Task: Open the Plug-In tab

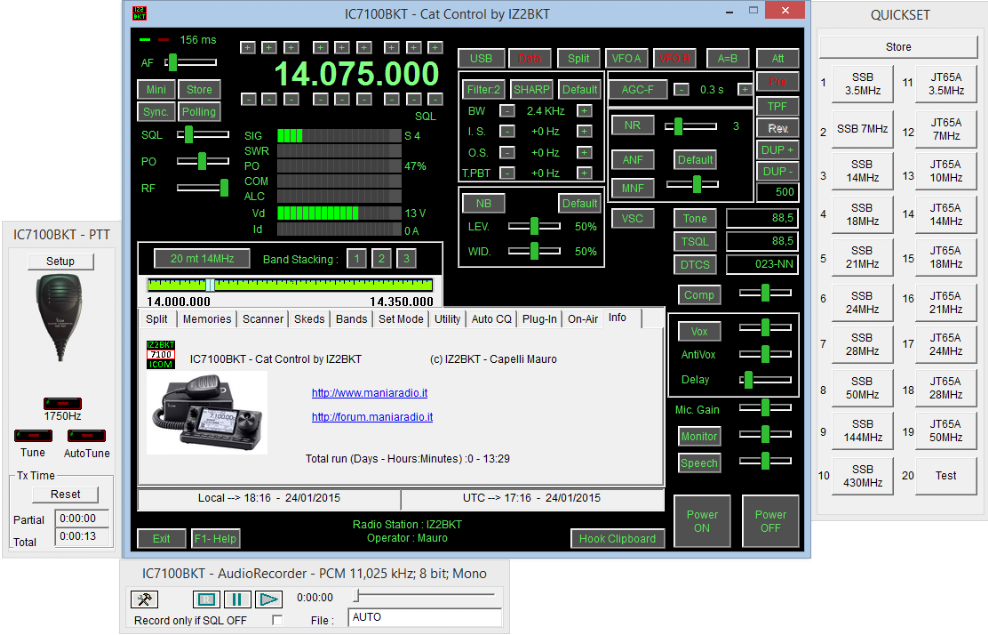Action: (x=539, y=319)
